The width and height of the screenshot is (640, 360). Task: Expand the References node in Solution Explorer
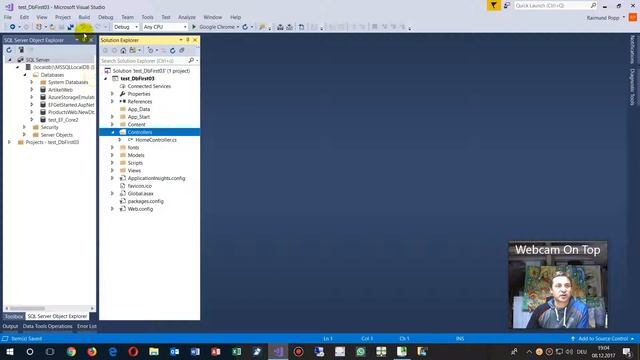click(112, 101)
